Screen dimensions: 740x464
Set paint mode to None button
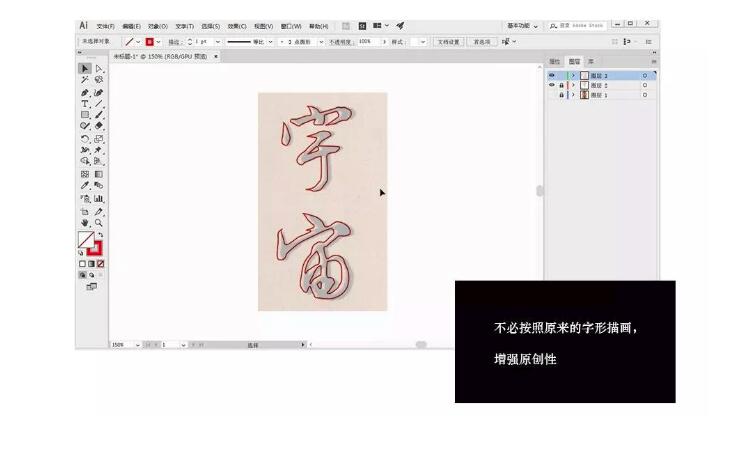(x=100, y=264)
